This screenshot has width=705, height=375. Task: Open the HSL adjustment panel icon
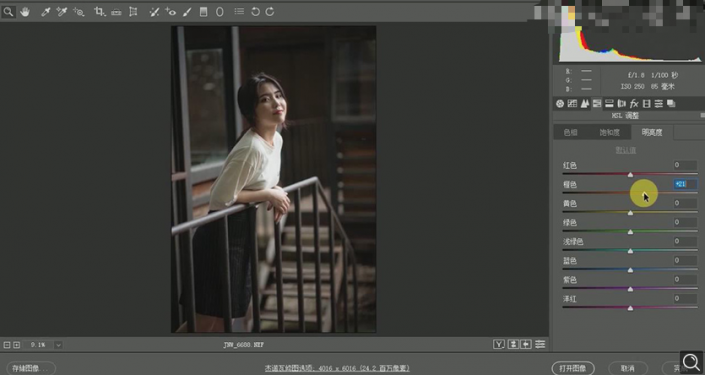[x=597, y=103]
